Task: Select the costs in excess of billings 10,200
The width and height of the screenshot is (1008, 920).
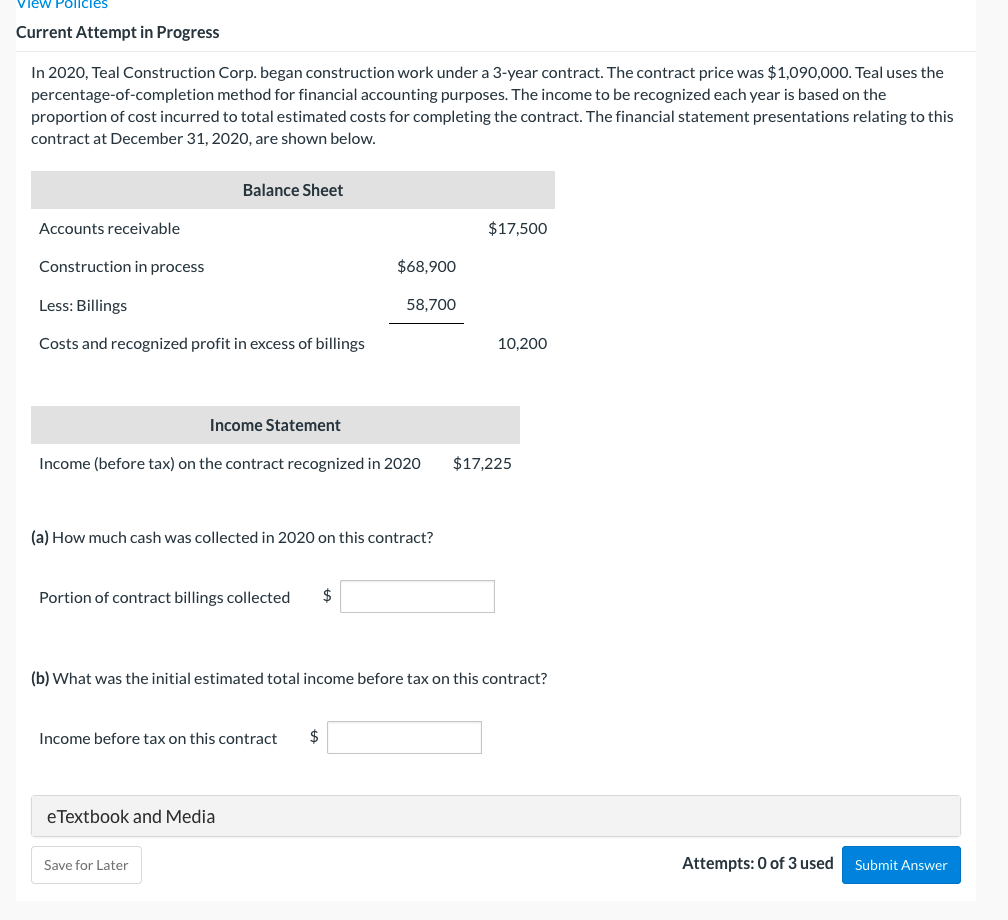Action: point(522,343)
